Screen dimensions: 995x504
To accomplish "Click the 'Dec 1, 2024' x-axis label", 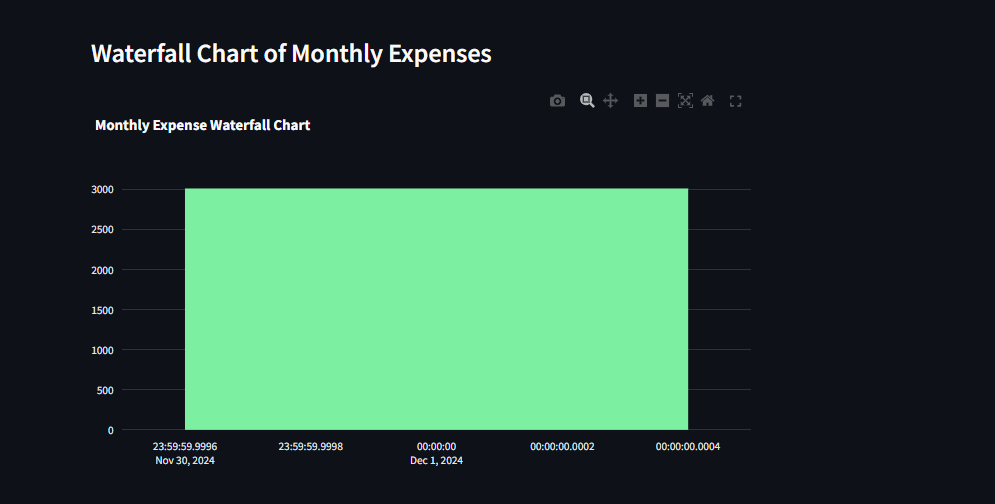I will [x=437, y=461].
